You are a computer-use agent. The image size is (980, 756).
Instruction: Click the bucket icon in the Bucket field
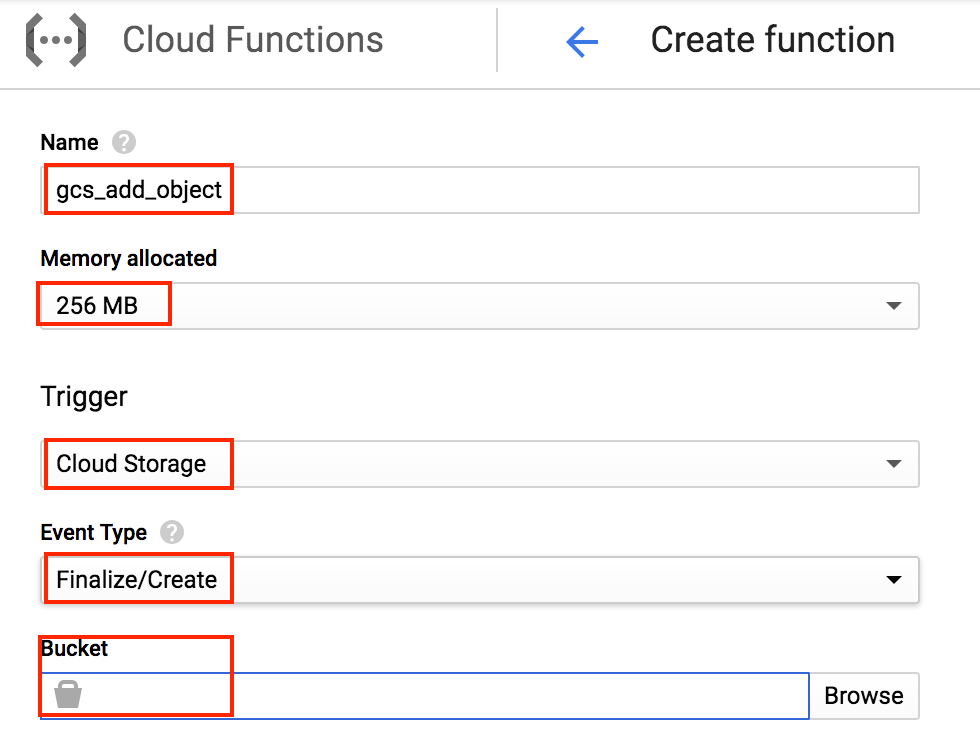(x=68, y=693)
